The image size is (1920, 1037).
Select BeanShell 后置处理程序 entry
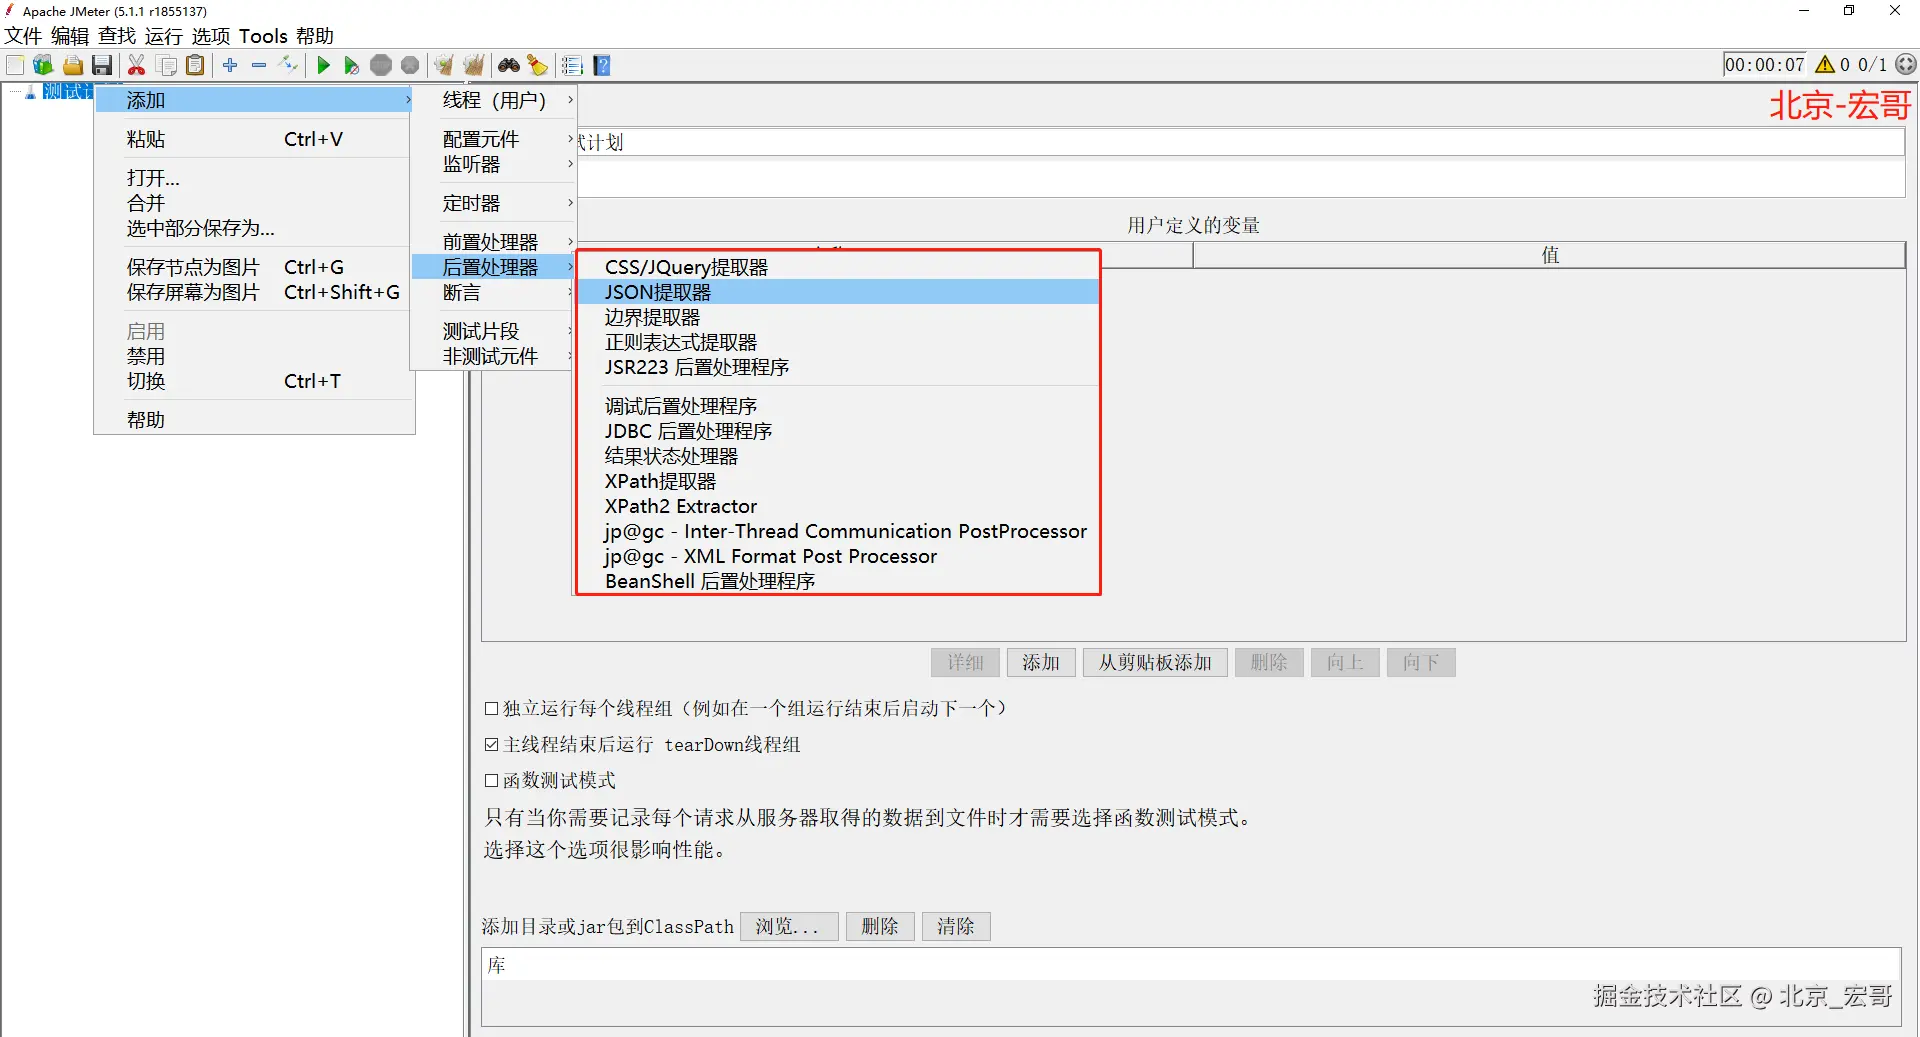click(x=838, y=581)
